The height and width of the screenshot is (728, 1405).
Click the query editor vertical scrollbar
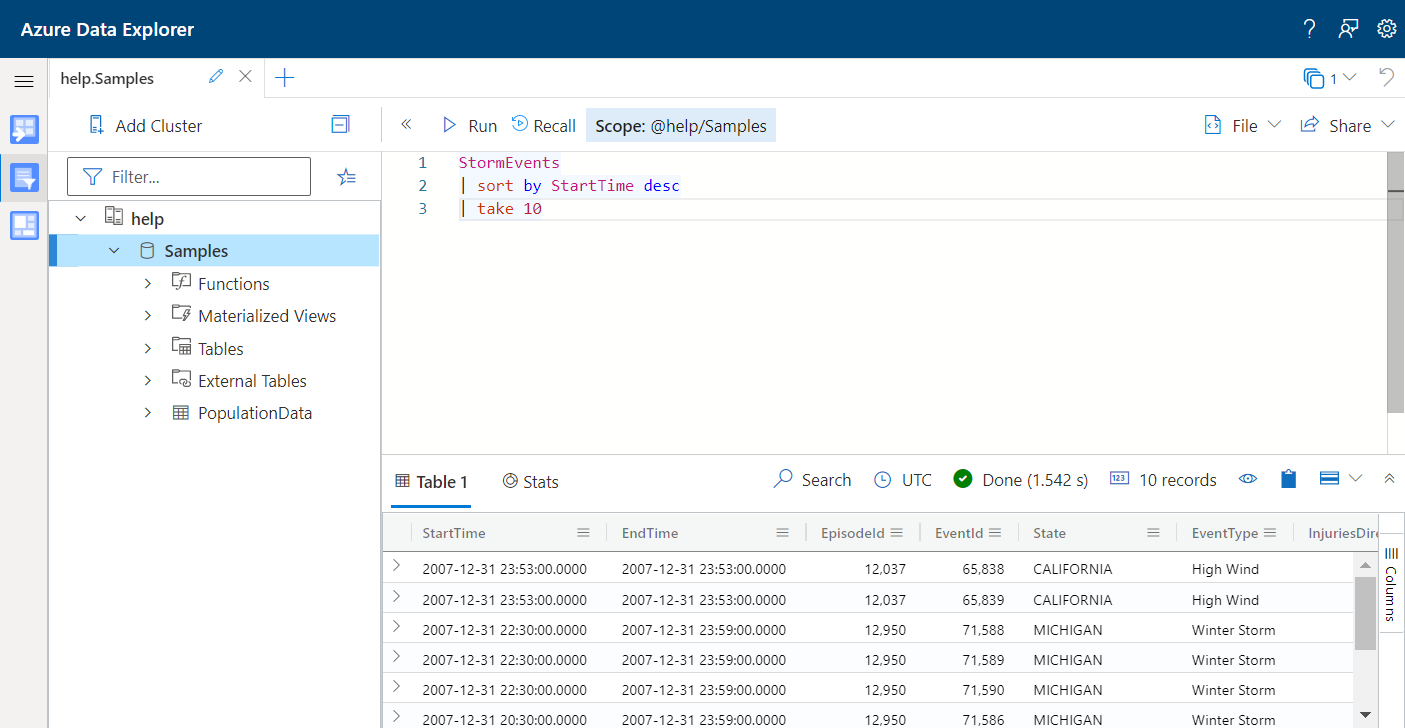(x=1396, y=282)
